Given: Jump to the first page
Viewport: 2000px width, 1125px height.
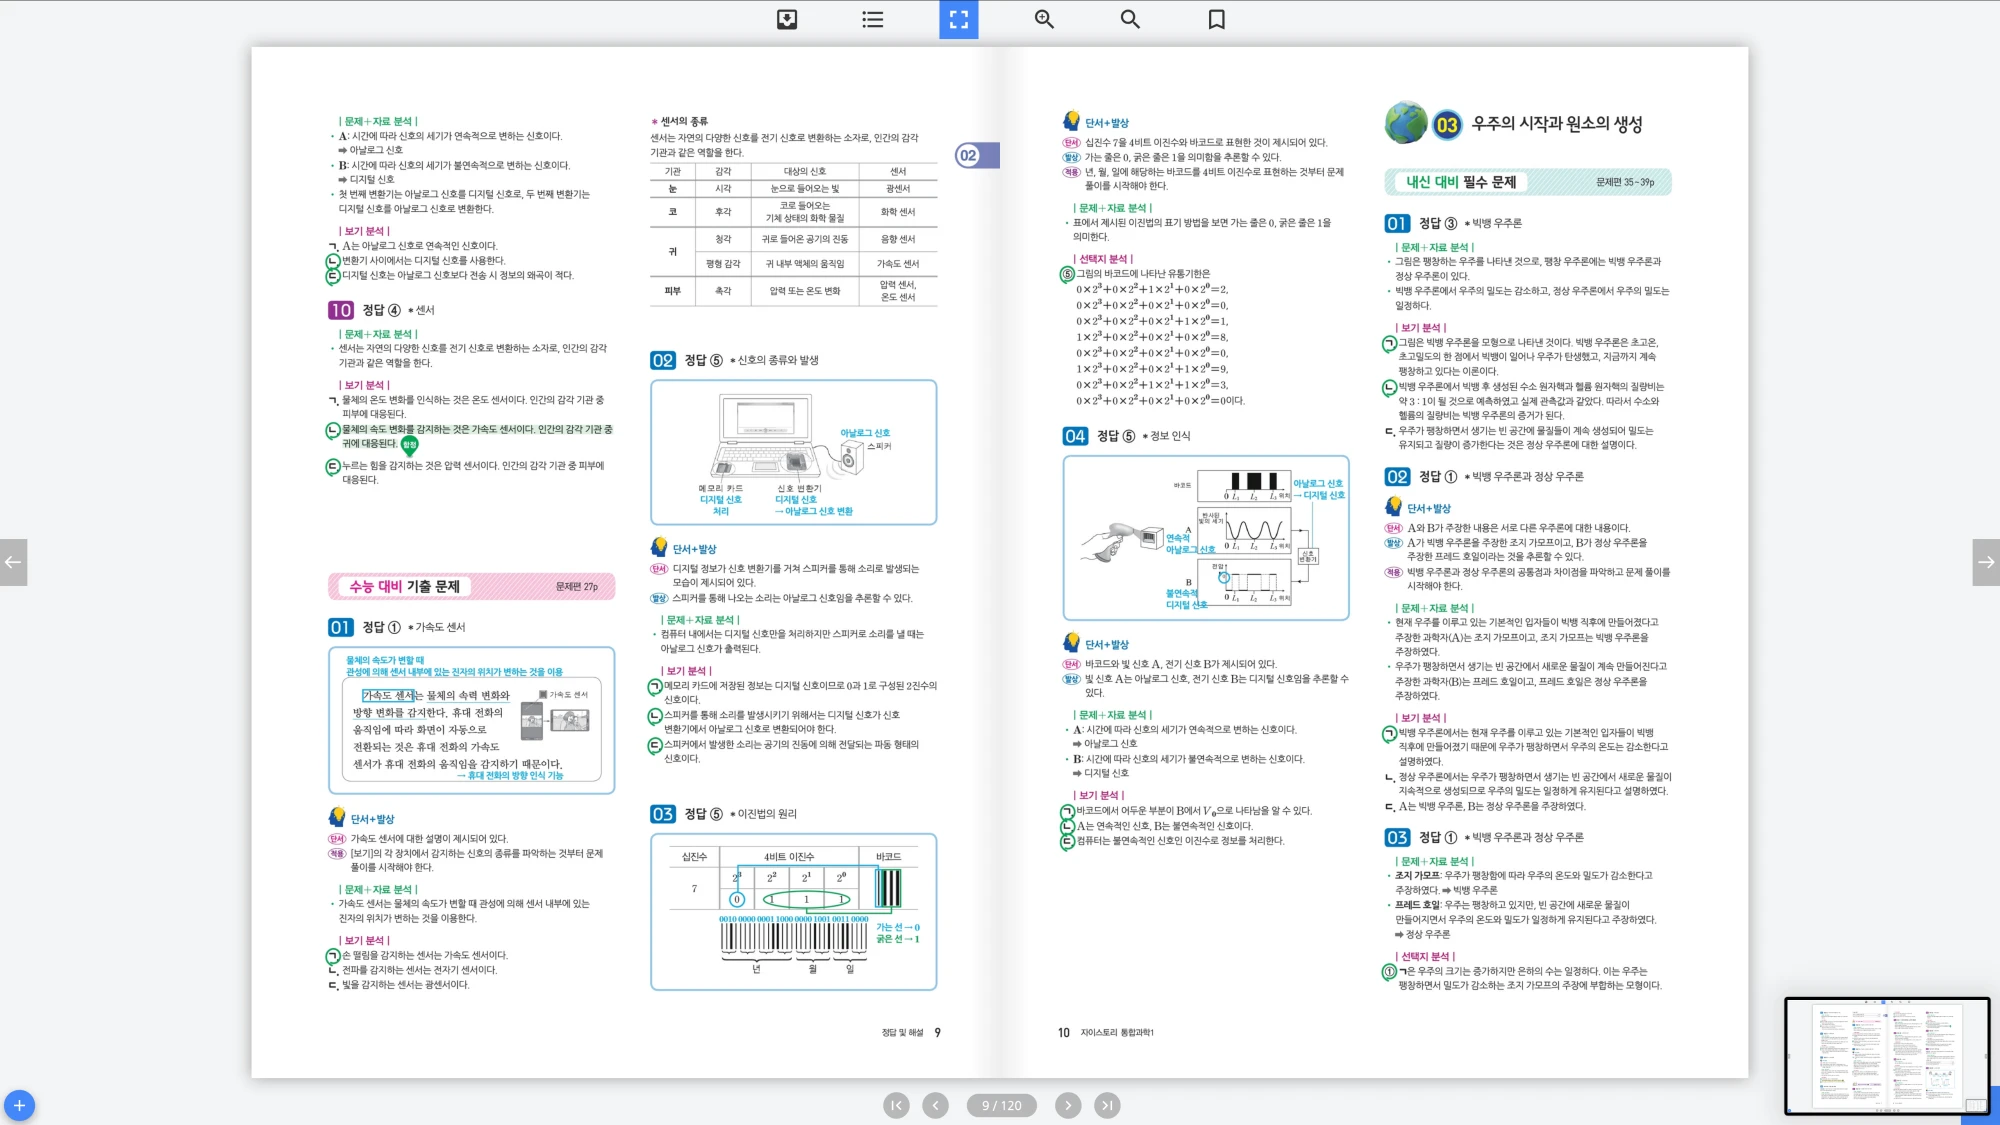Looking at the screenshot, I should pos(896,1105).
